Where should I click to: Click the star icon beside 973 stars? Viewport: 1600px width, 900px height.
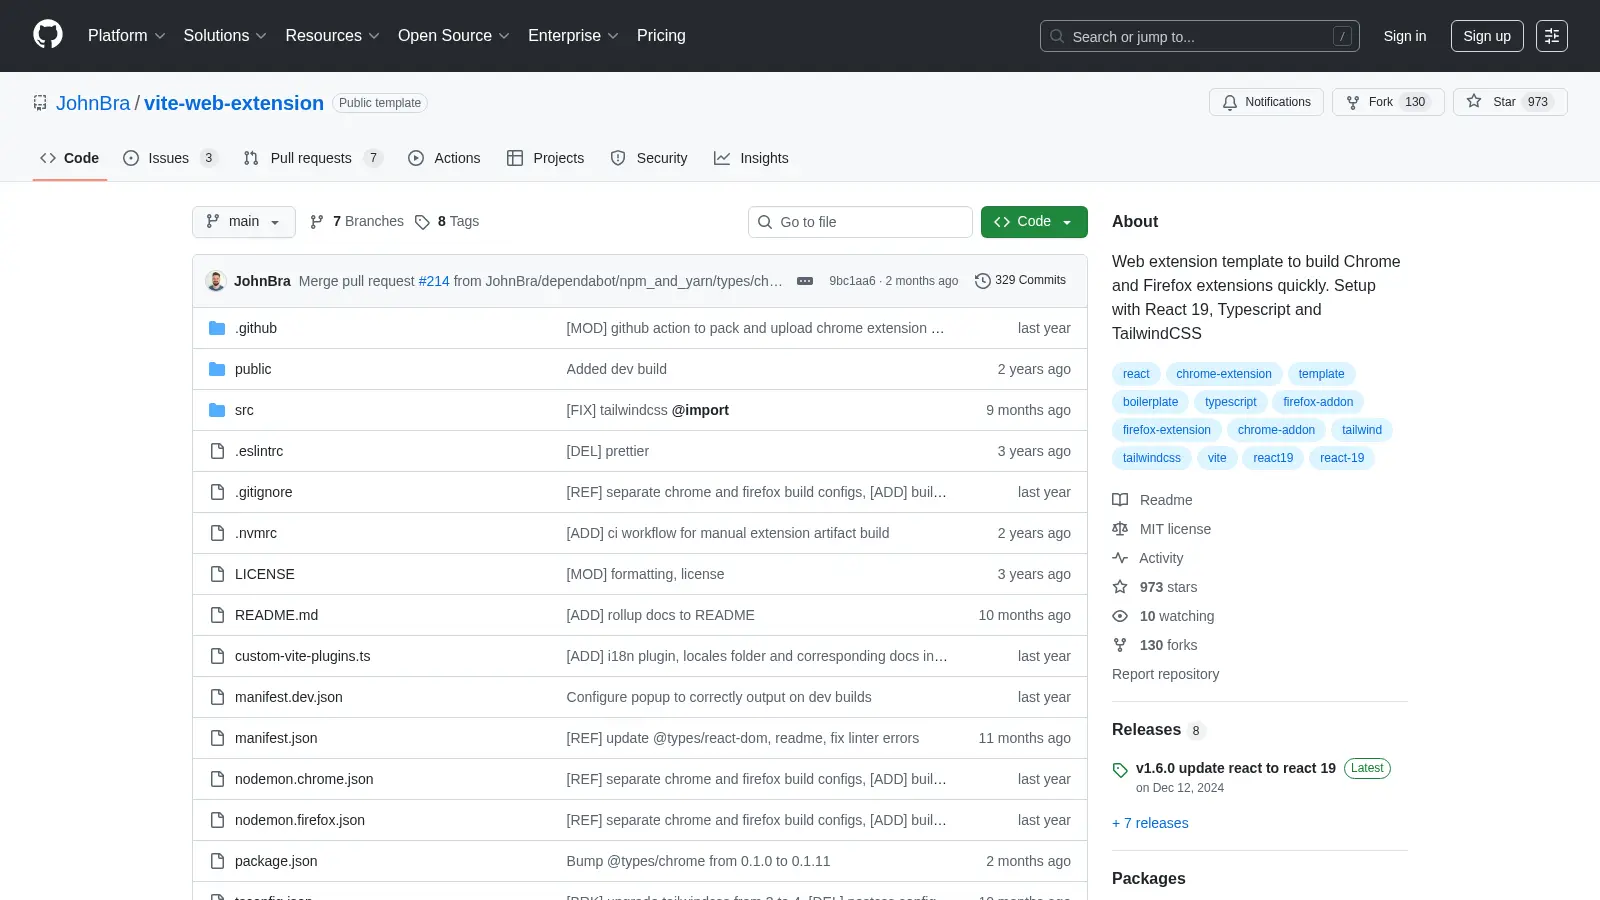click(x=1120, y=587)
